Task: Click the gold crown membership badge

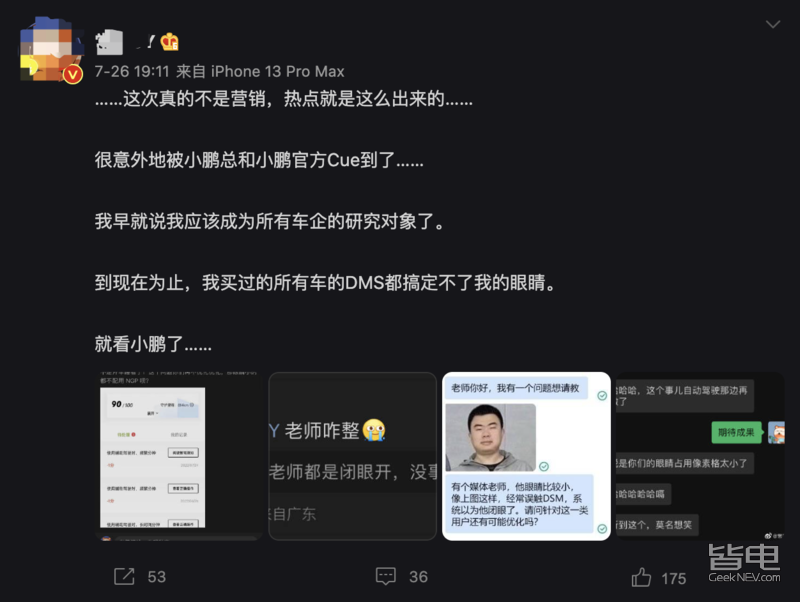Action: 169,42
